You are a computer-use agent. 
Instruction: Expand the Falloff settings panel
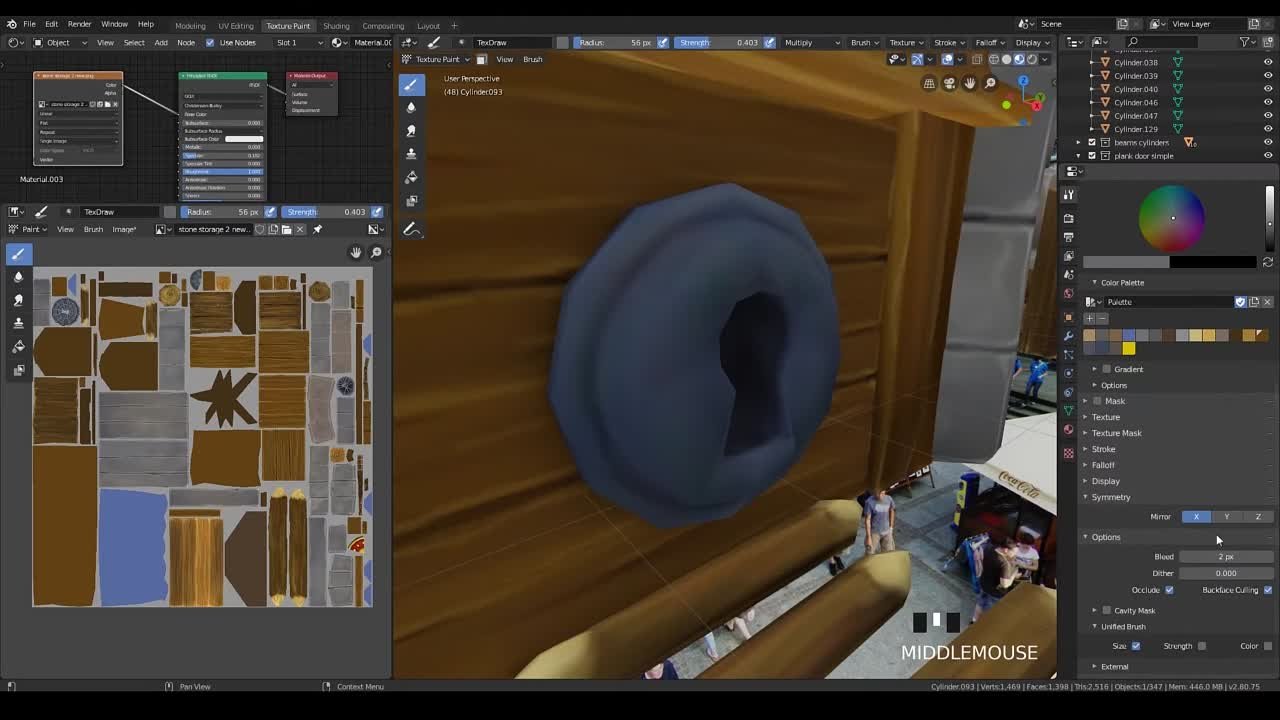pyautogui.click(x=1103, y=465)
